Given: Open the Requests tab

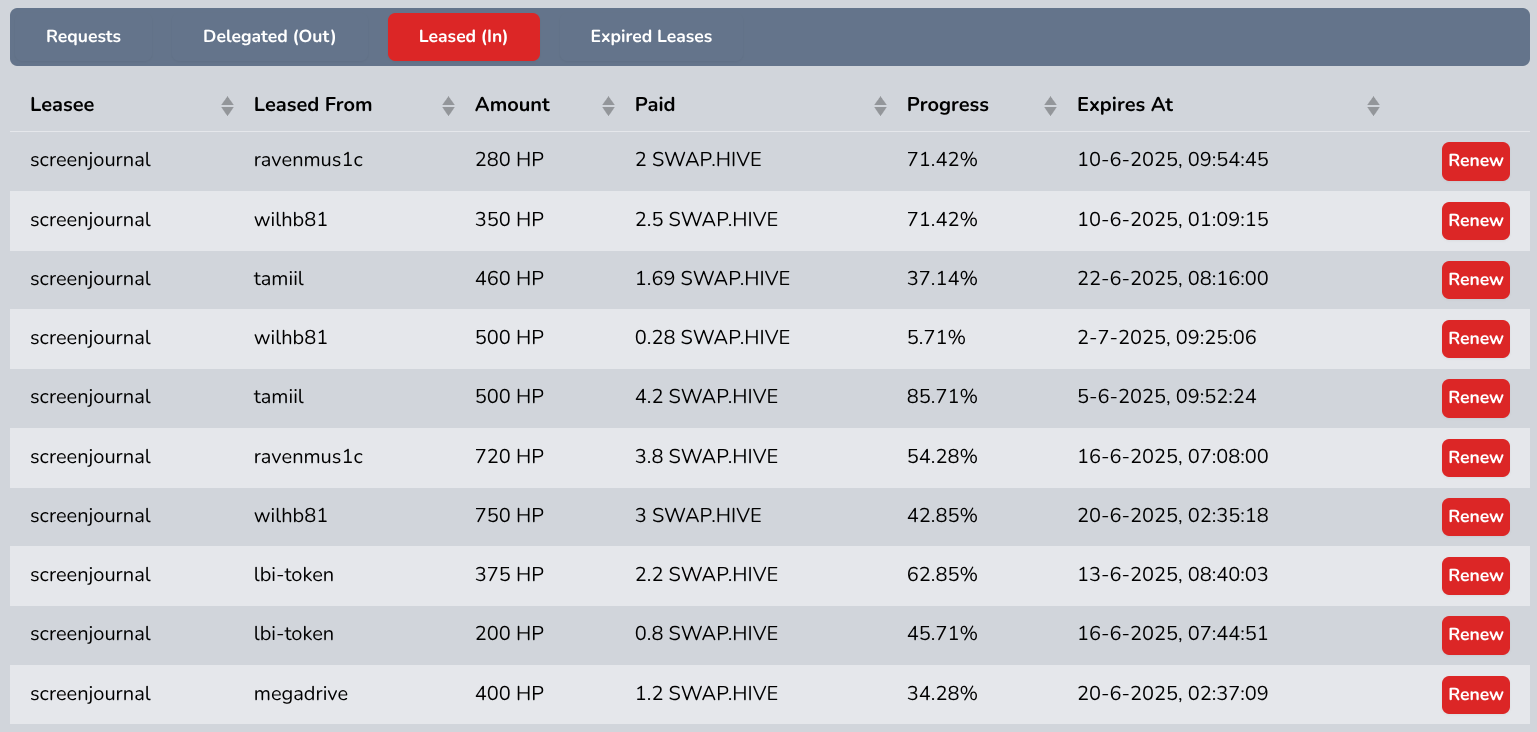Looking at the screenshot, I should [84, 37].
